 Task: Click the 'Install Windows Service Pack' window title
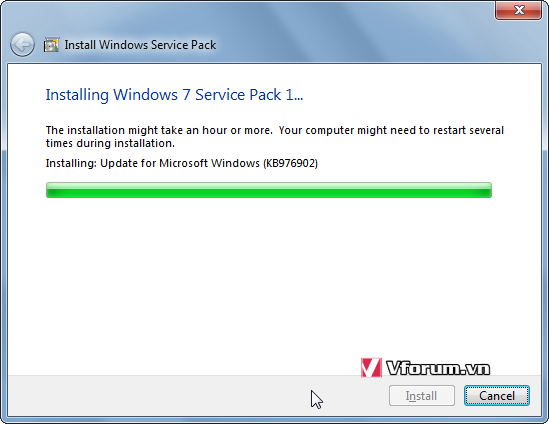click(x=140, y=45)
